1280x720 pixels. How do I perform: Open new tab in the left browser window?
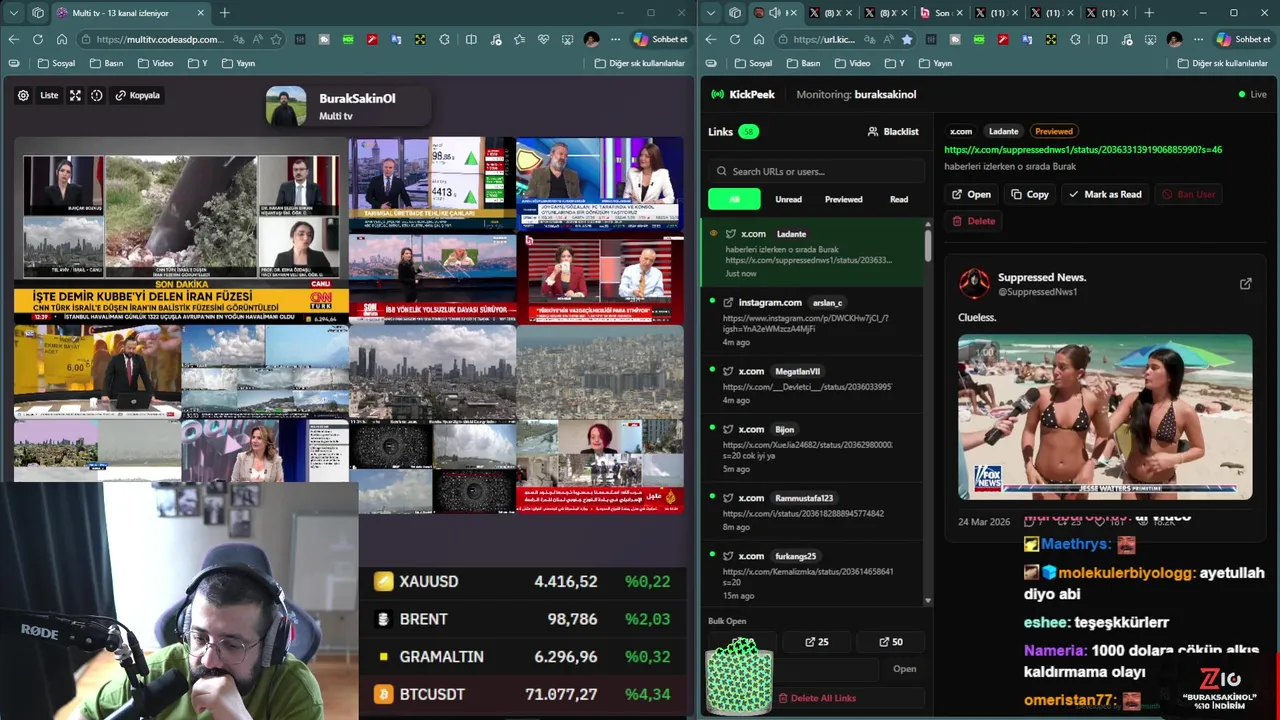coord(224,13)
